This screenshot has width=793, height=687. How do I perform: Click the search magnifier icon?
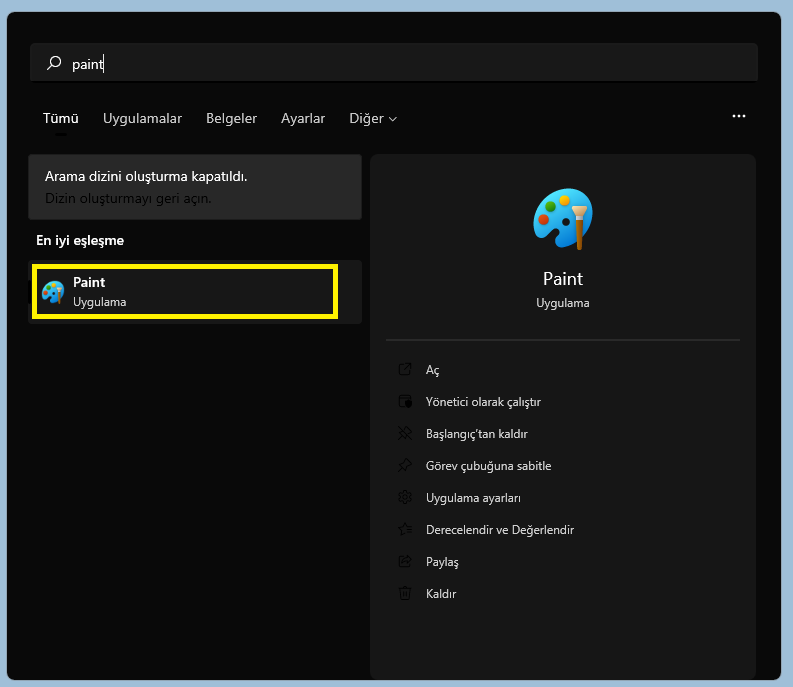54,63
